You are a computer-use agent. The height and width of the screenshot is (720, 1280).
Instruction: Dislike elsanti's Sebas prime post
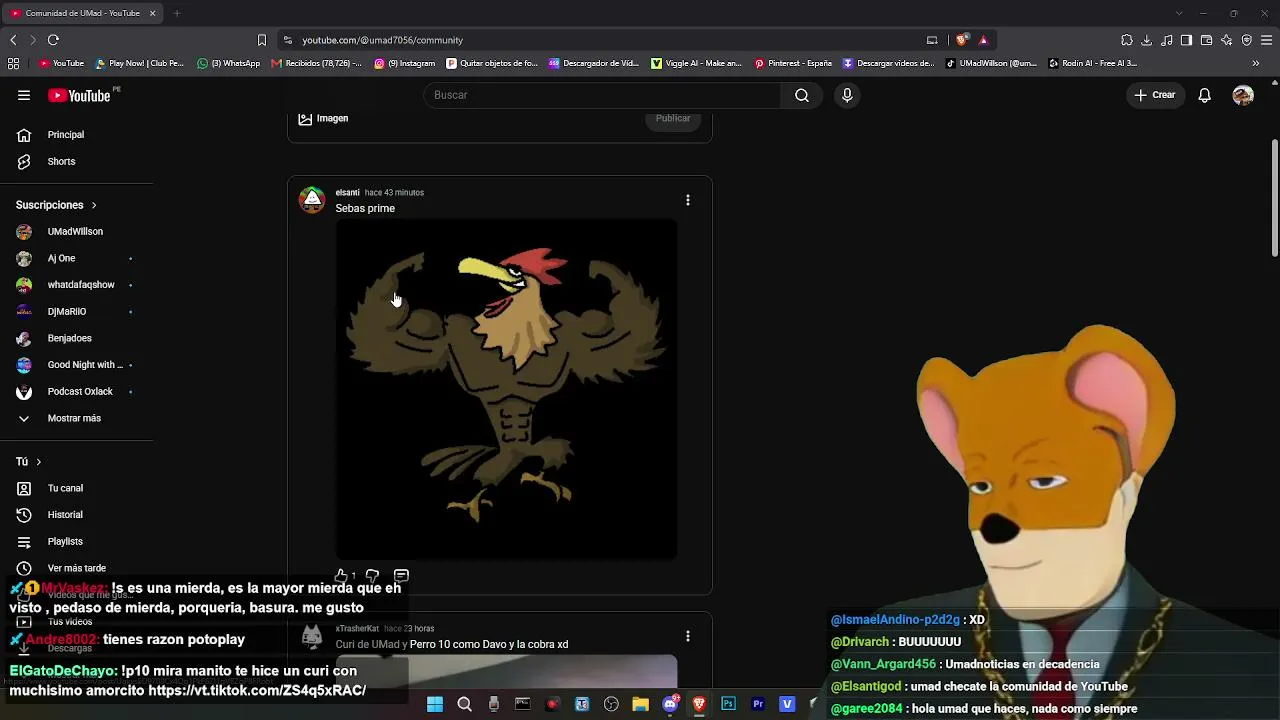coord(372,576)
